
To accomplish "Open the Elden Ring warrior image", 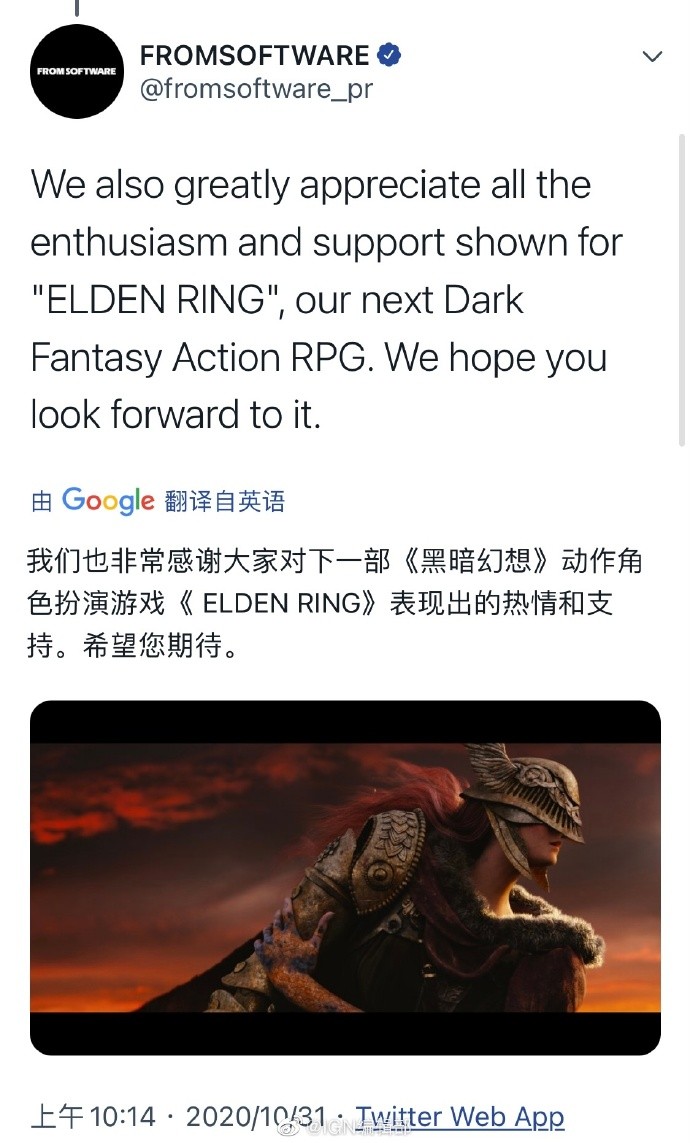I will [x=345, y=878].
